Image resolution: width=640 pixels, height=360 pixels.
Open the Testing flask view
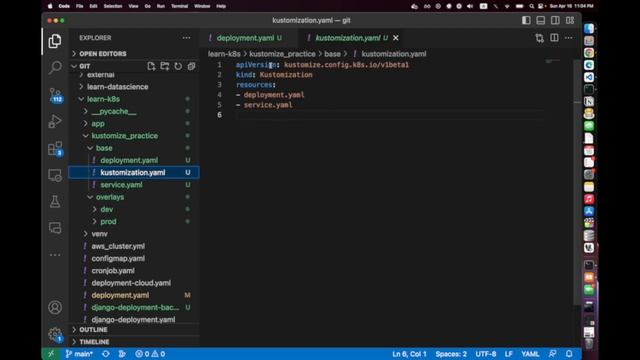pos(55,201)
